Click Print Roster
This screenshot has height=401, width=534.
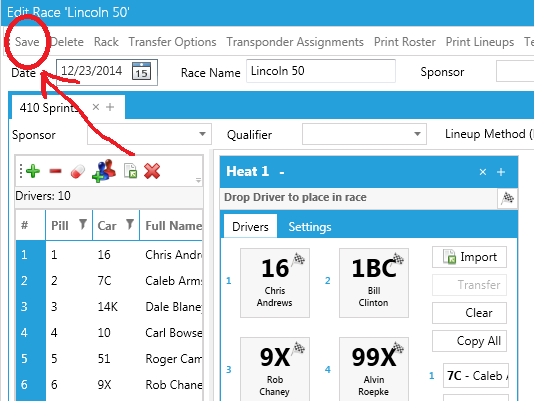pyautogui.click(x=405, y=42)
